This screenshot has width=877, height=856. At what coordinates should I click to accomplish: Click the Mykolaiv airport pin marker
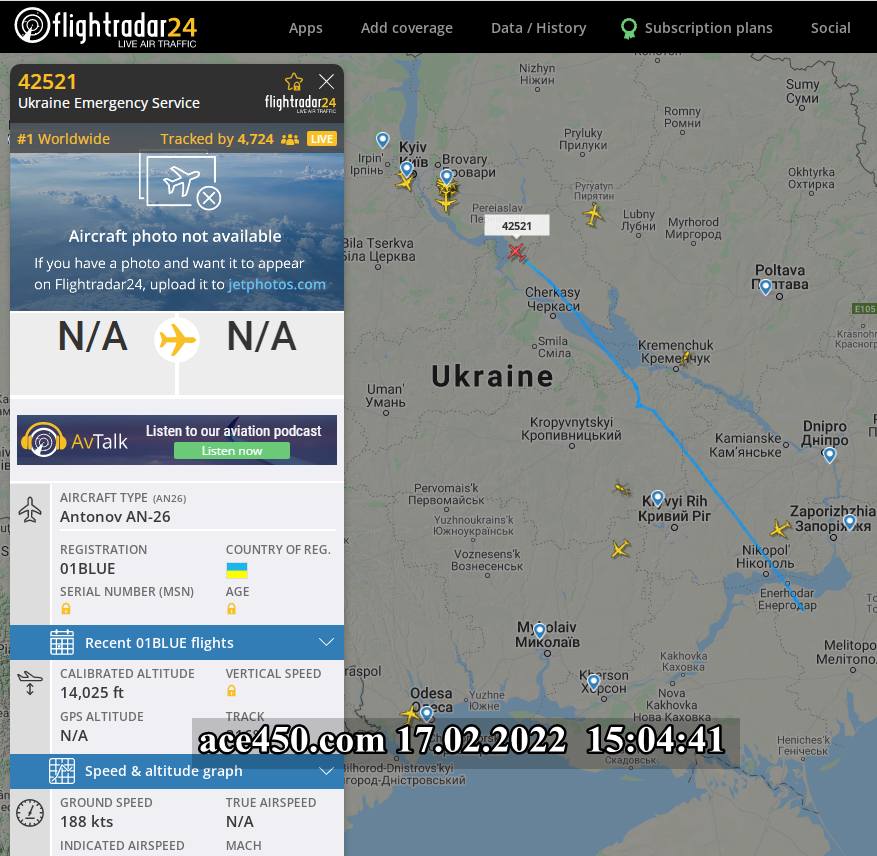[x=539, y=631]
